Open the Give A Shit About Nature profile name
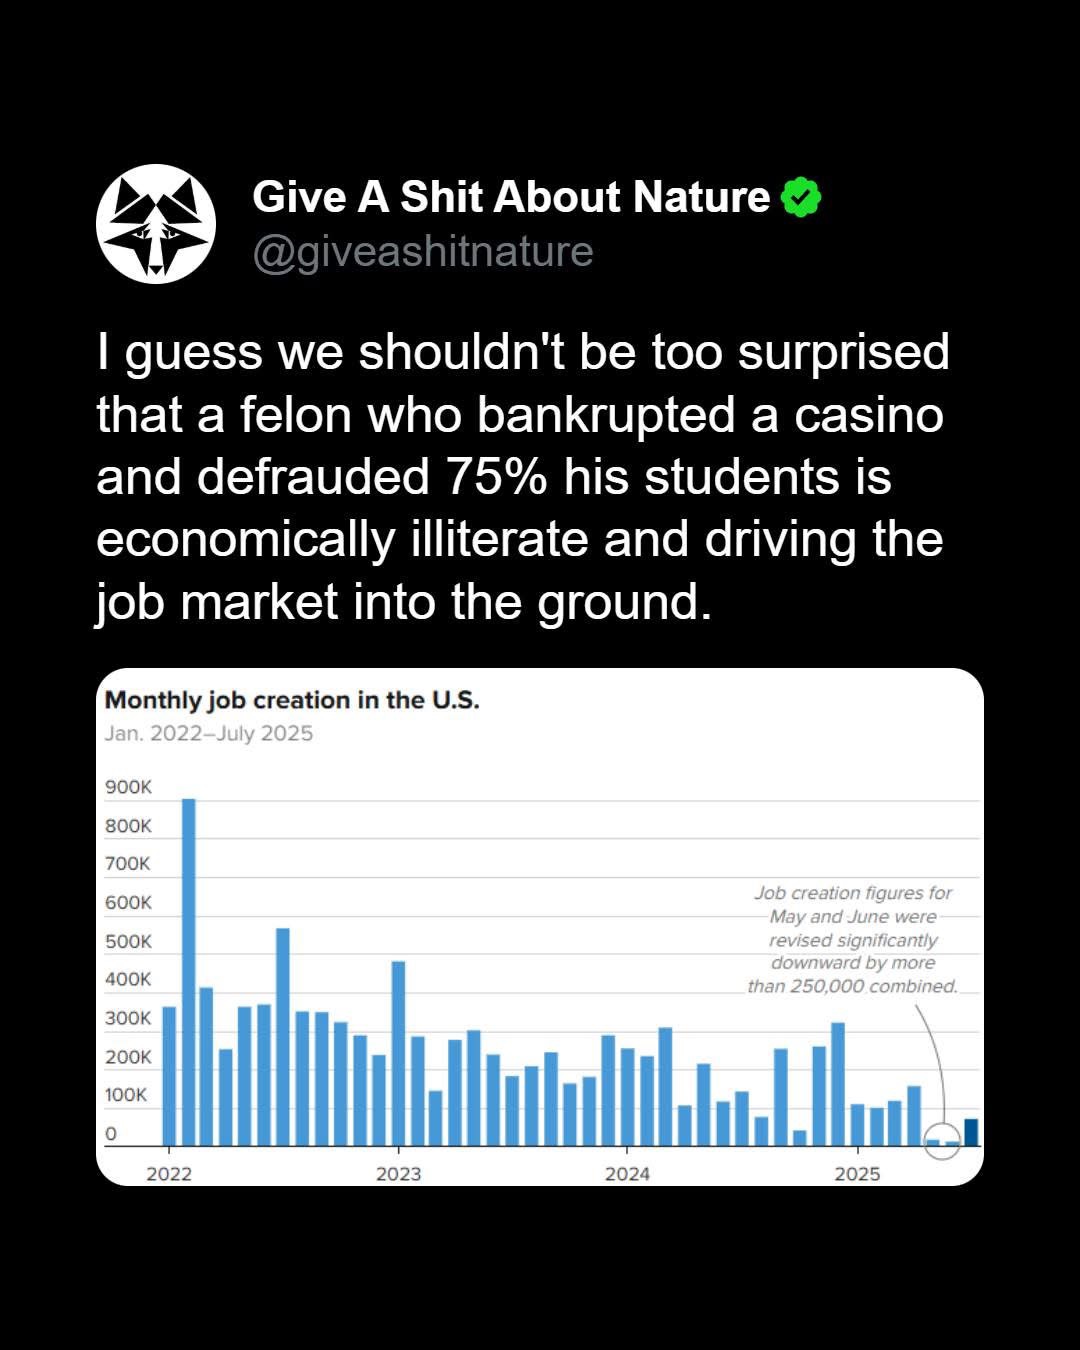The width and height of the screenshot is (1080, 1350). pos(511,197)
